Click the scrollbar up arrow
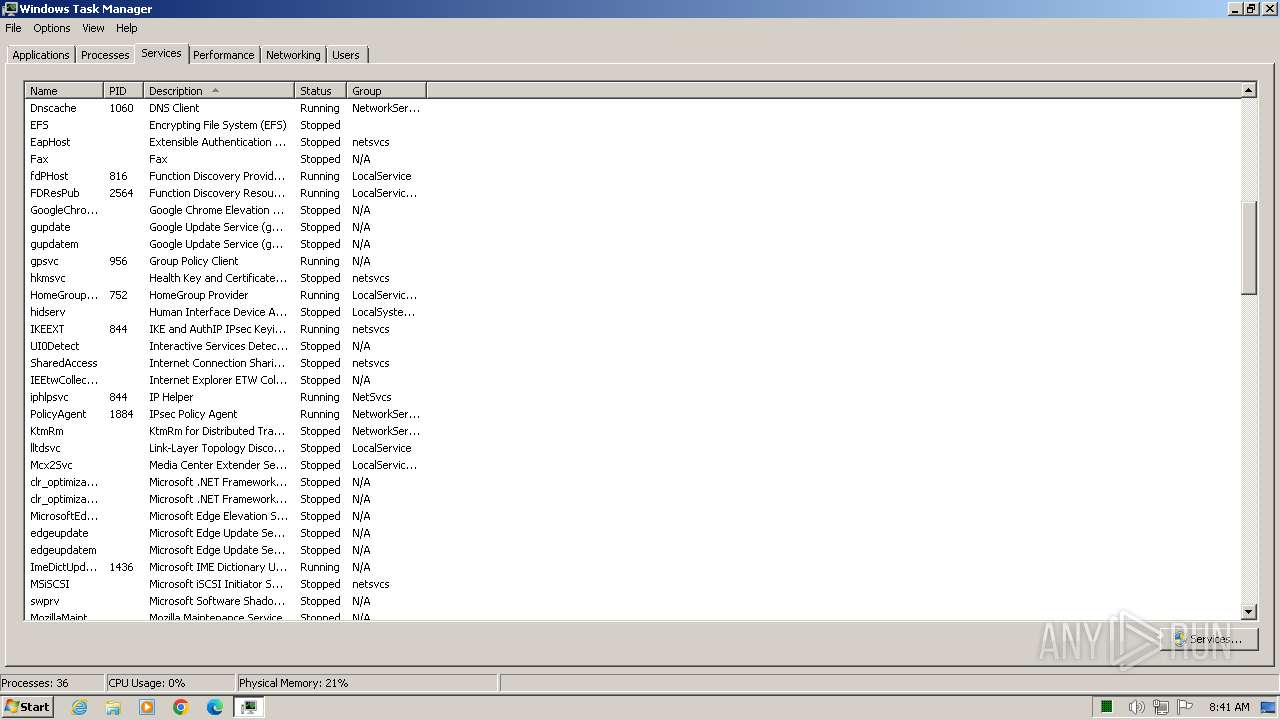Screen dimensions: 1280x720 (x=1248, y=90)
